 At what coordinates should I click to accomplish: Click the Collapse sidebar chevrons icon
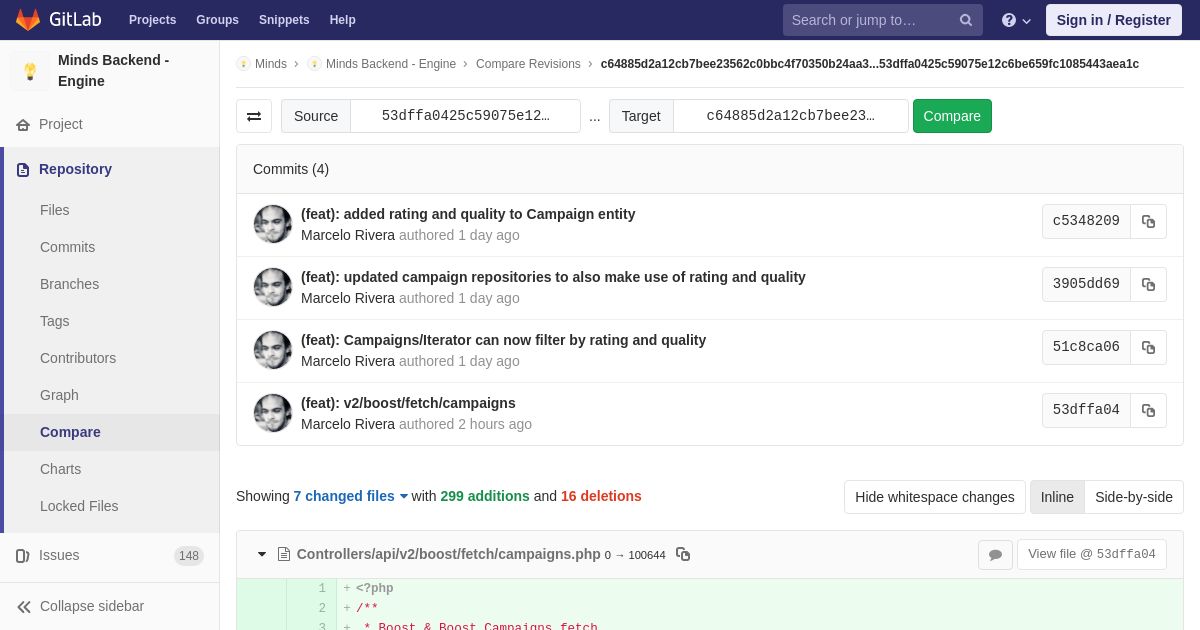(x=24, y=607)
